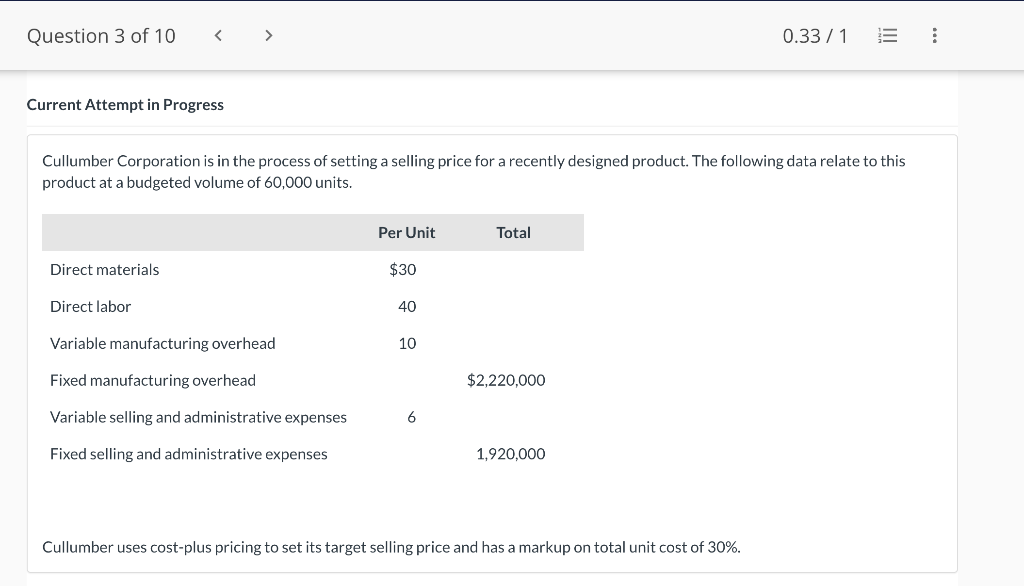
Task: Go to the previous question arrow
Action: [x=219, y=35]
